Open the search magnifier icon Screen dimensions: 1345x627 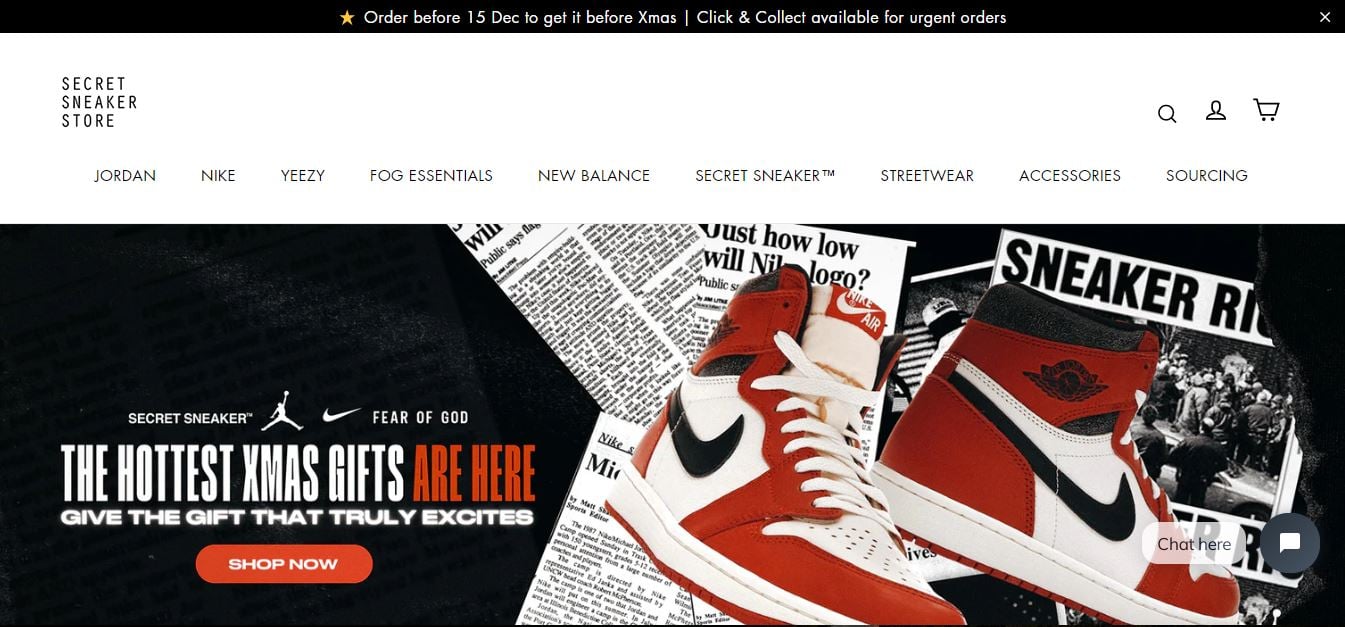coord(1167,113)
